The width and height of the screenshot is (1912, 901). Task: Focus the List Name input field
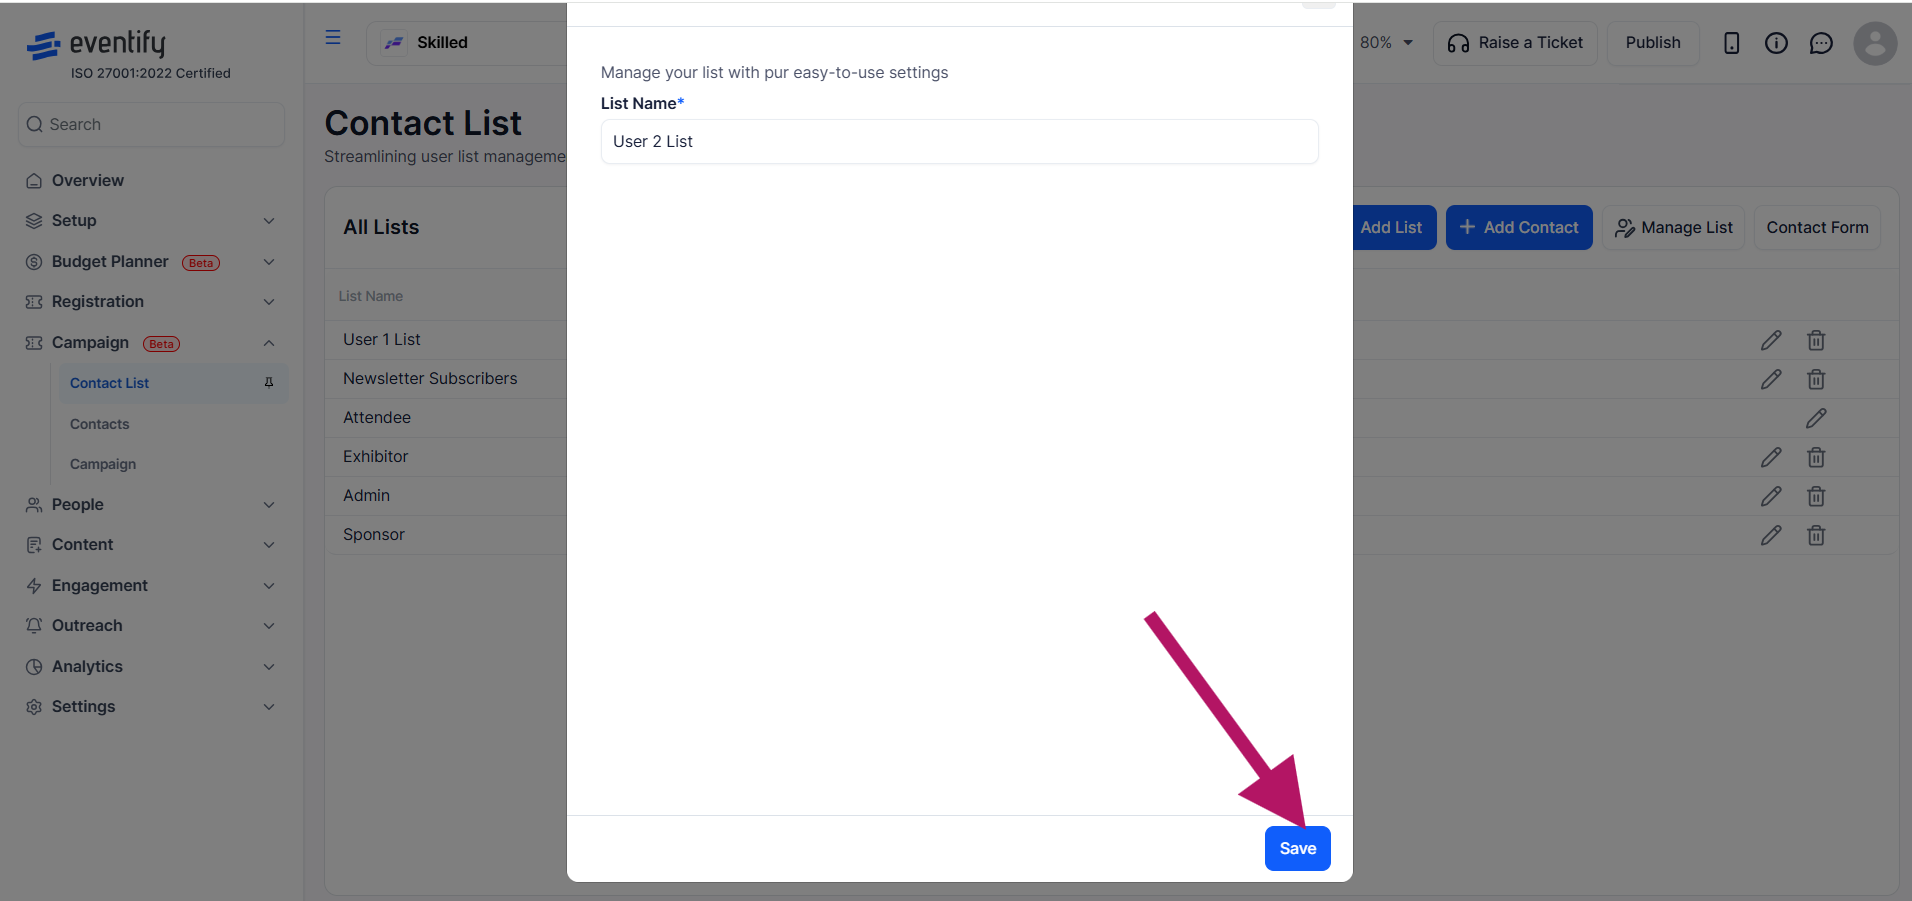click(959, 142)
